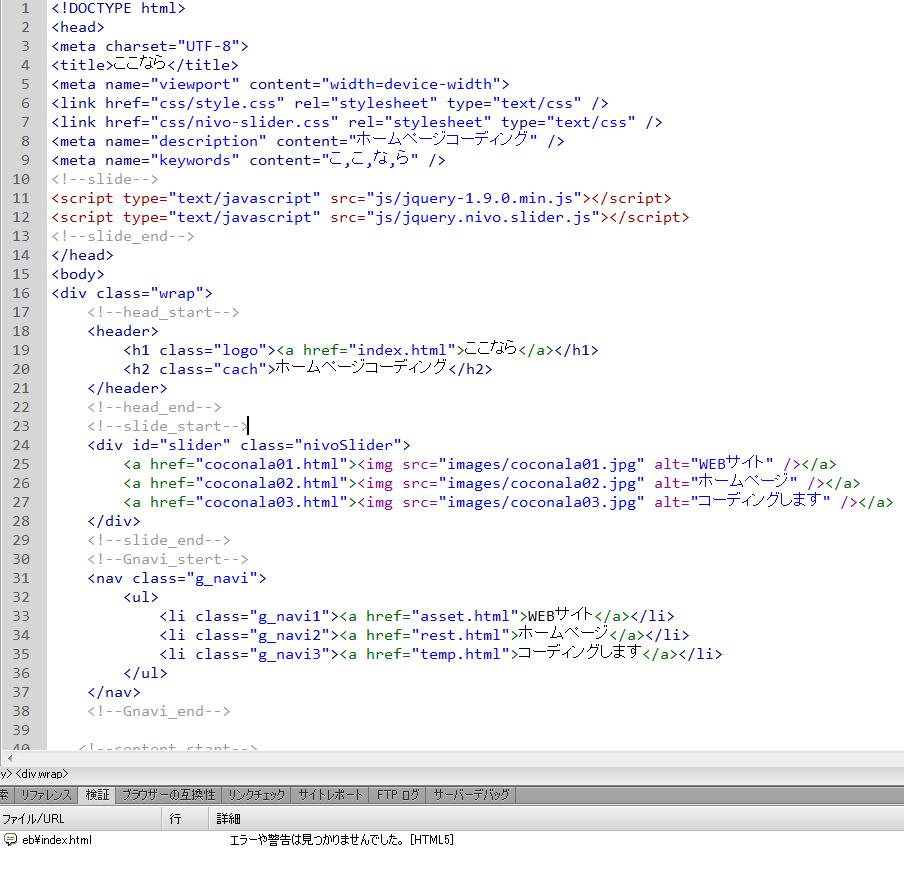Click the <title>ここなら</title> line

click(145, 63)
